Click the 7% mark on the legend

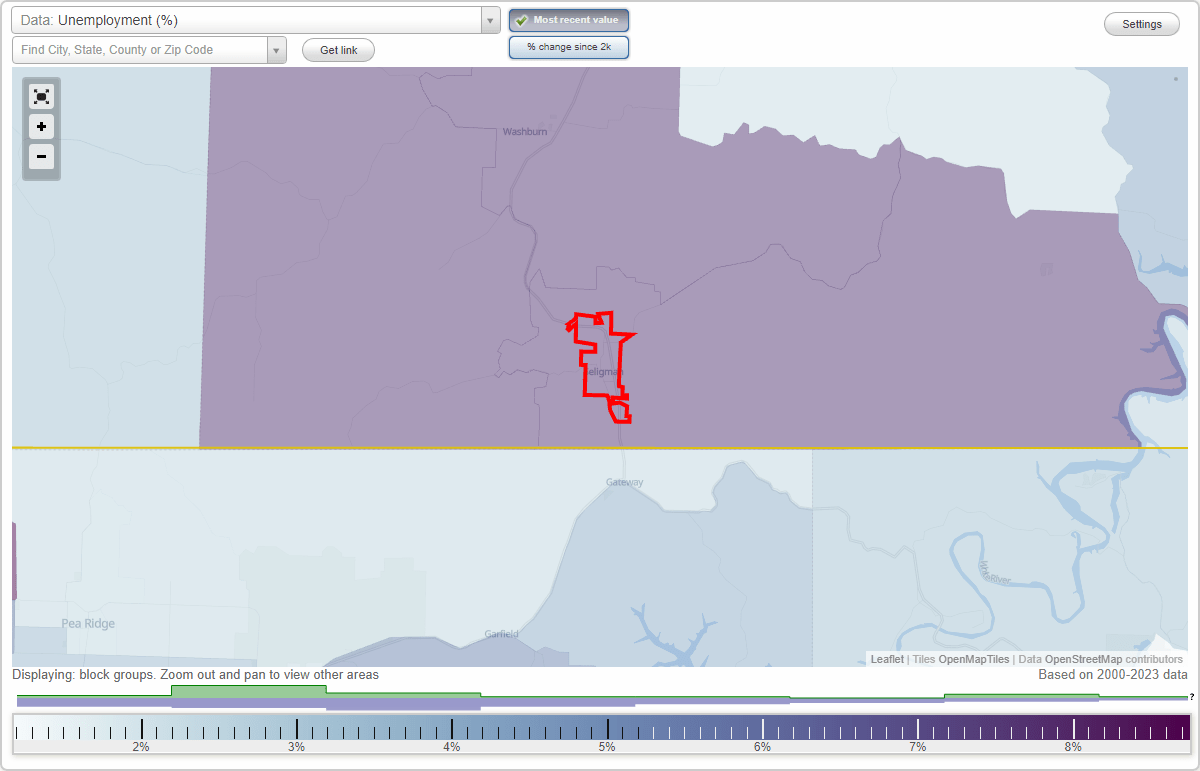coord(918,747)
